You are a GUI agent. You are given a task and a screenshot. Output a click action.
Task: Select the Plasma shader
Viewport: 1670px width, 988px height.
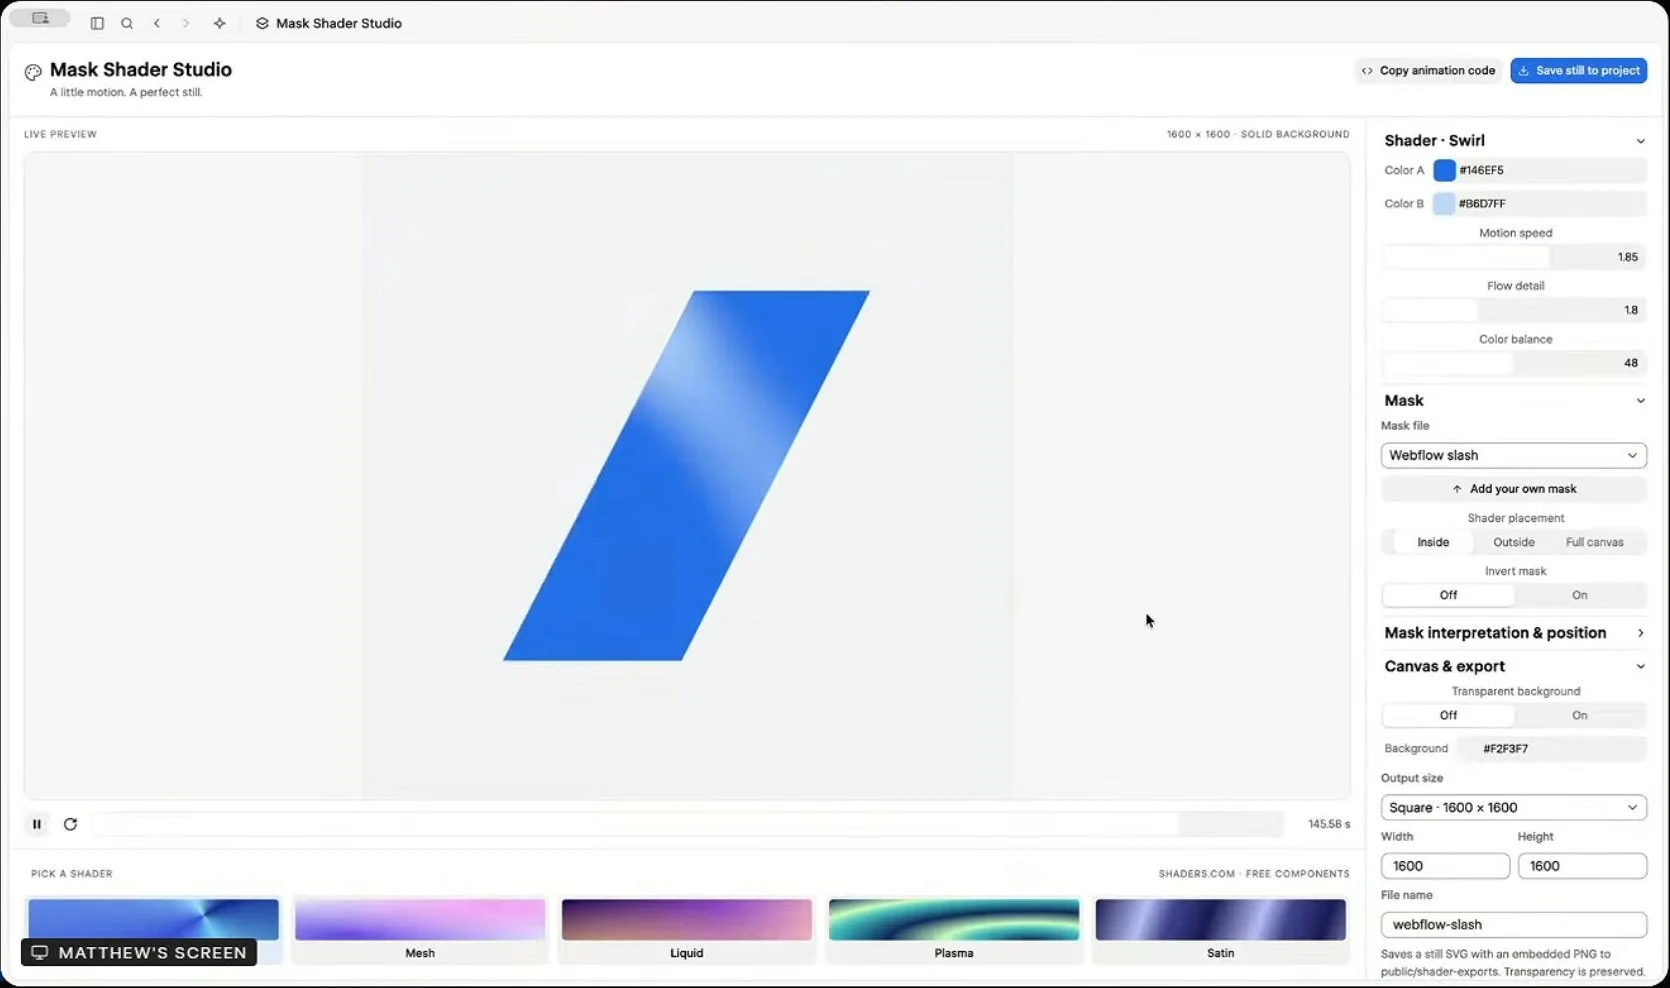tap(953, 930)
